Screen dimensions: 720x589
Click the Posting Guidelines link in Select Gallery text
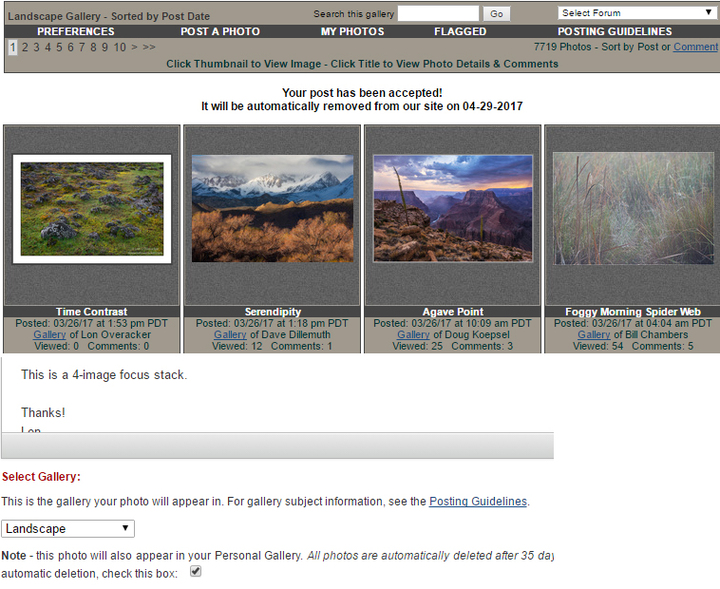[478, 501]
